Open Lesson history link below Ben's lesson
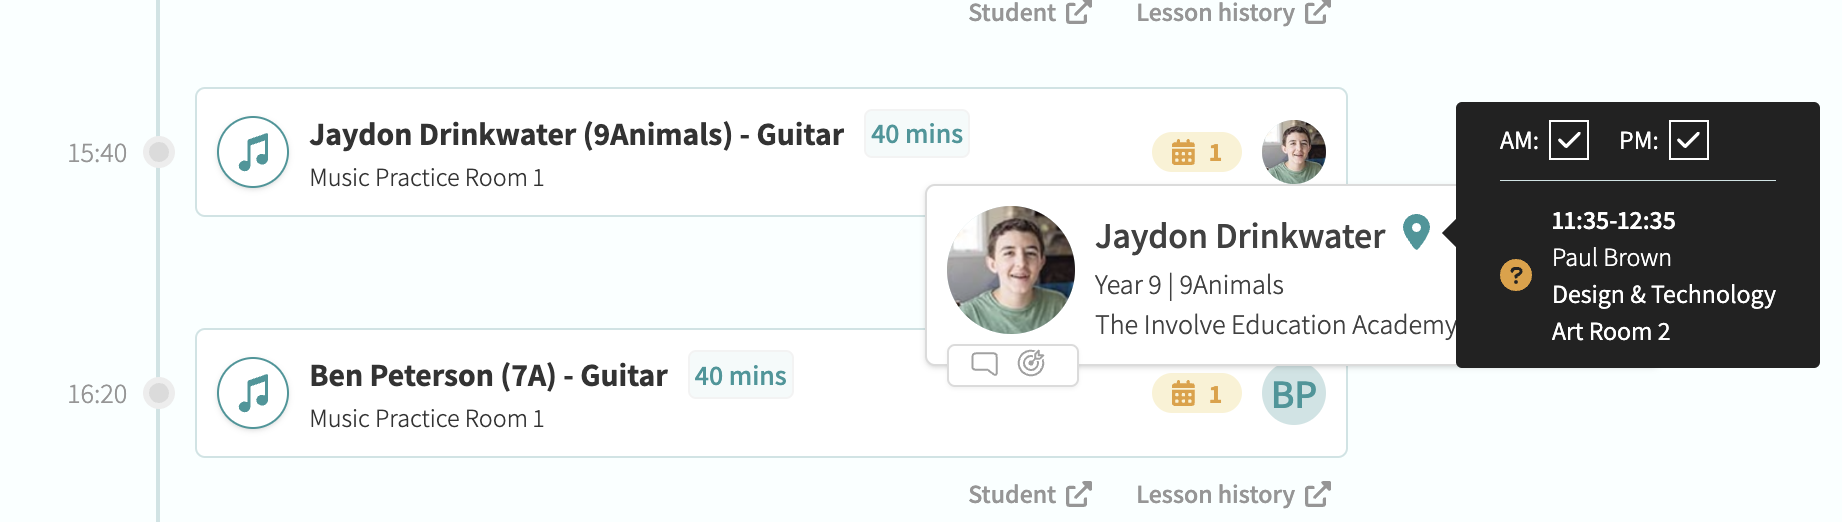The image size is (1842, 522). tap(1233, 494)
